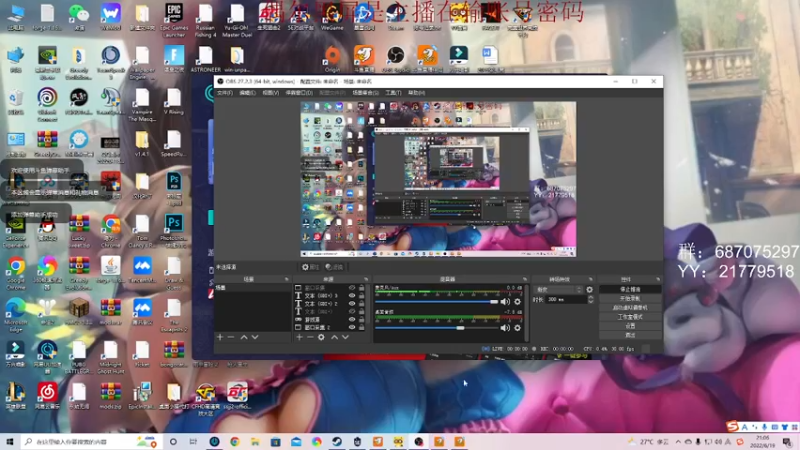800x450 pixels.
Task: Move source up with arrow icon
Action: click(x=334, y=337)
